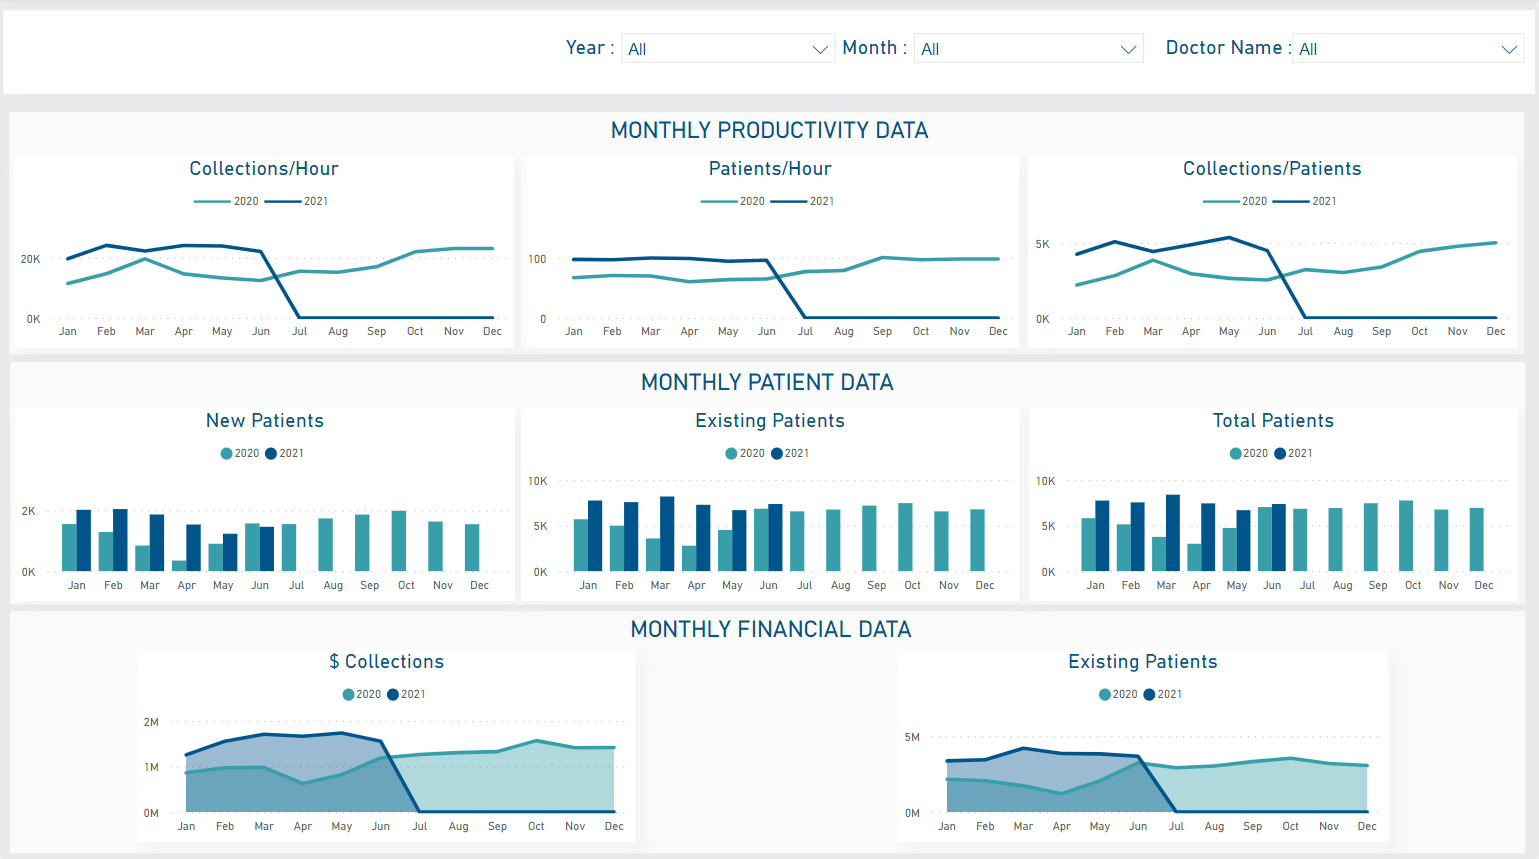The height and width of the screenshot is (859, 1539).
Task: Open the Doctor Name dropdown
Action: 1407,49
